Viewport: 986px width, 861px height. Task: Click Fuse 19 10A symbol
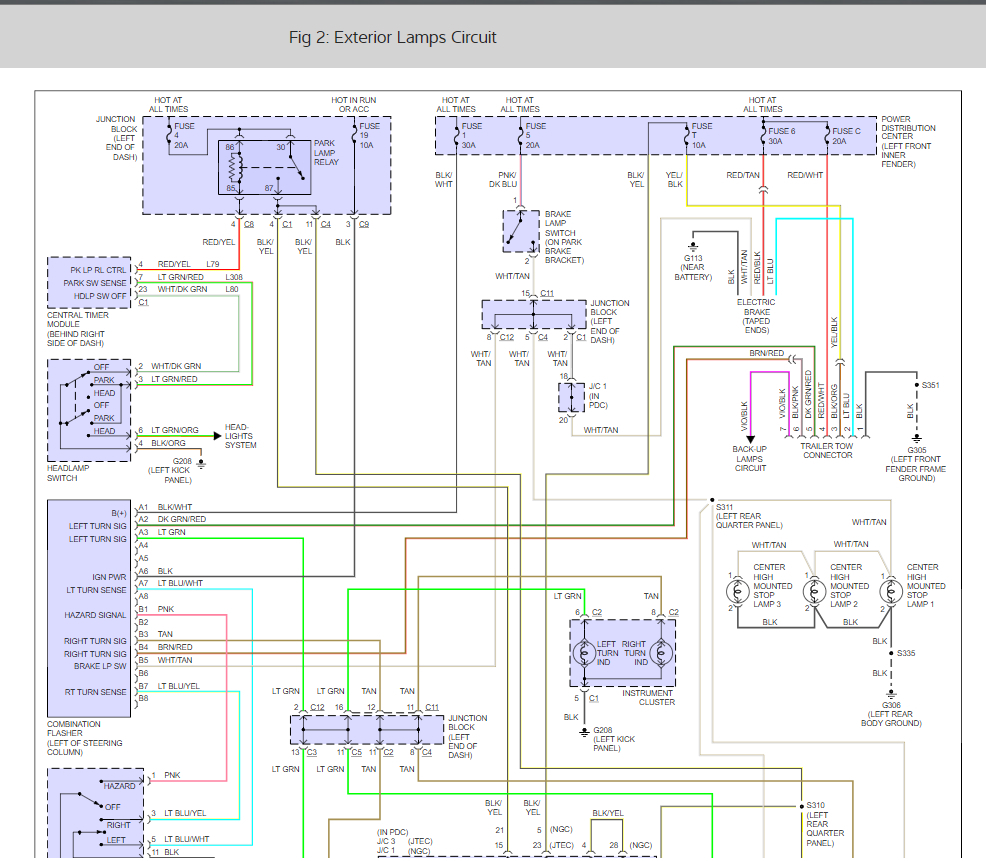coord(354,135)
